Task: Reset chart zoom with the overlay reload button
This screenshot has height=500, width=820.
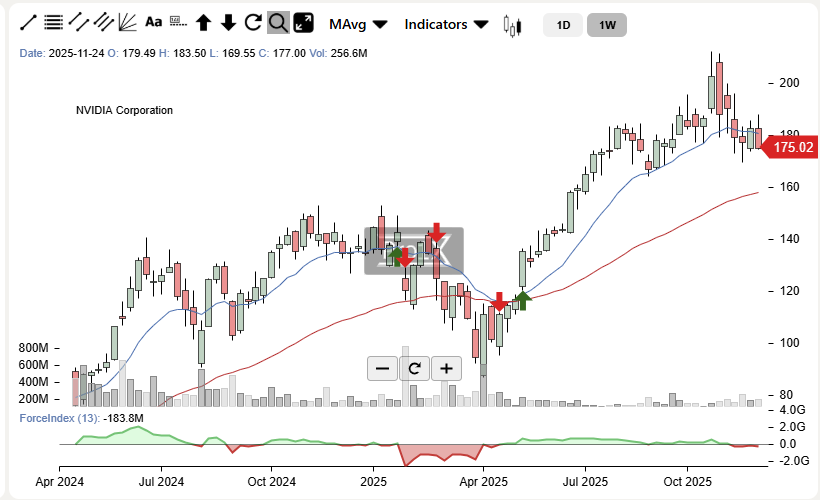Action: 414,368
